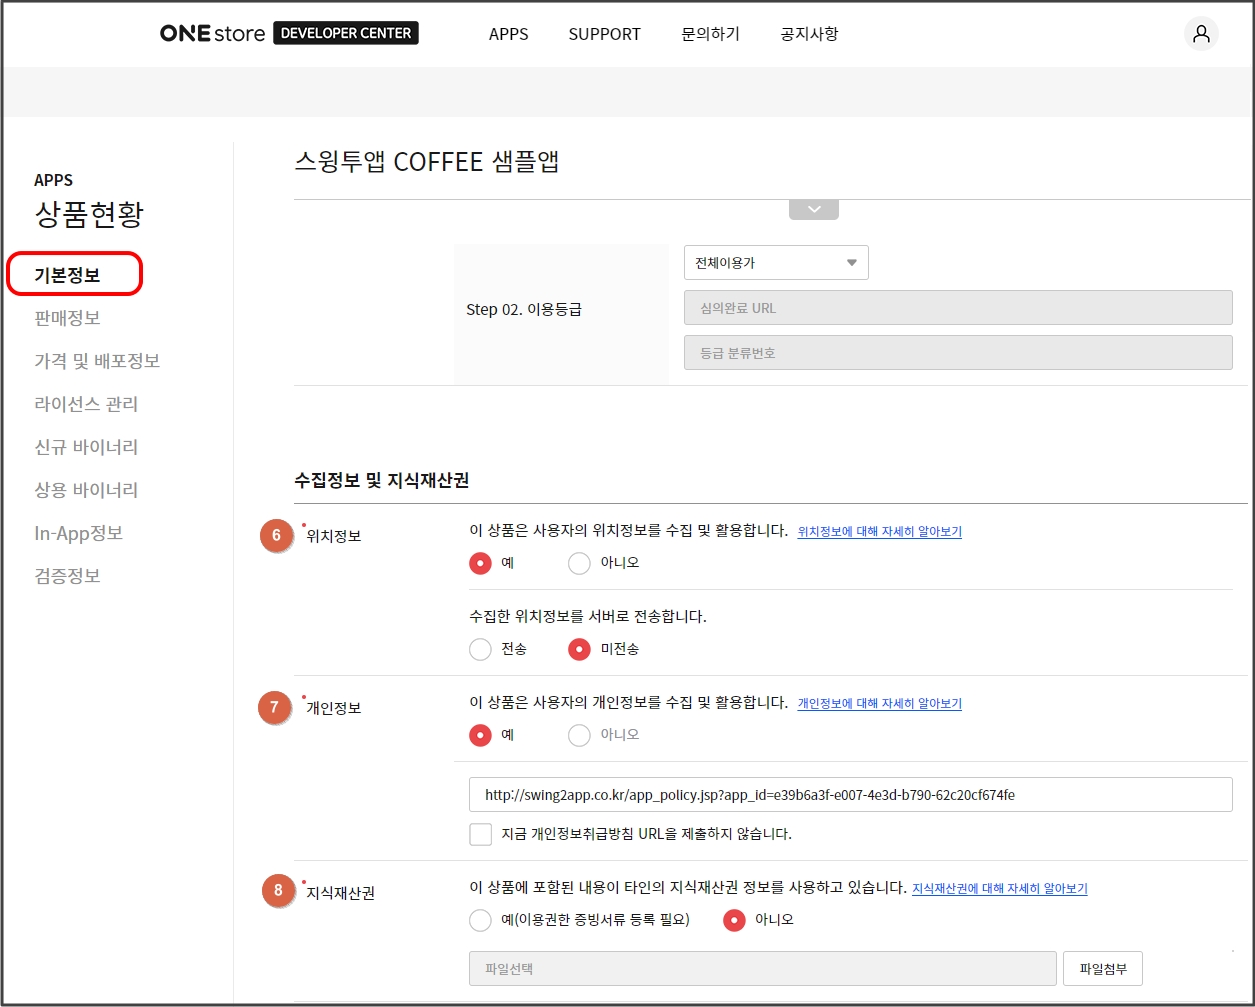
Task: Select 전송 for sending location to server
Action: click(481, 649)
